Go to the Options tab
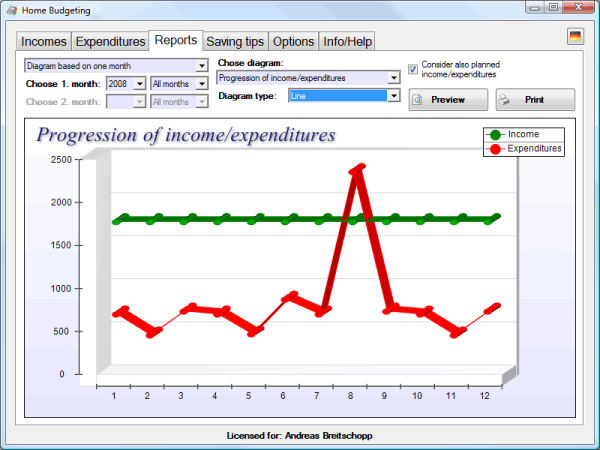This screenshot has height=450, width=600. (293, 41)
